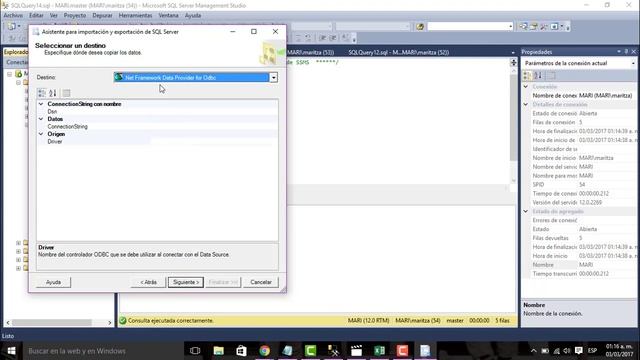Switch to SQLQuery12.sql tab
The height and width of the screenshot is (360, 640).
click(x=398, y=52)
